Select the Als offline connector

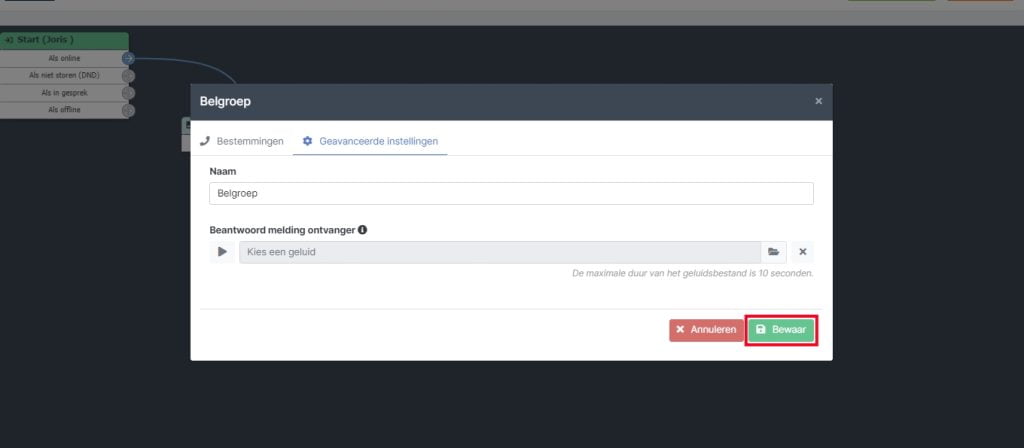[128, 110]
